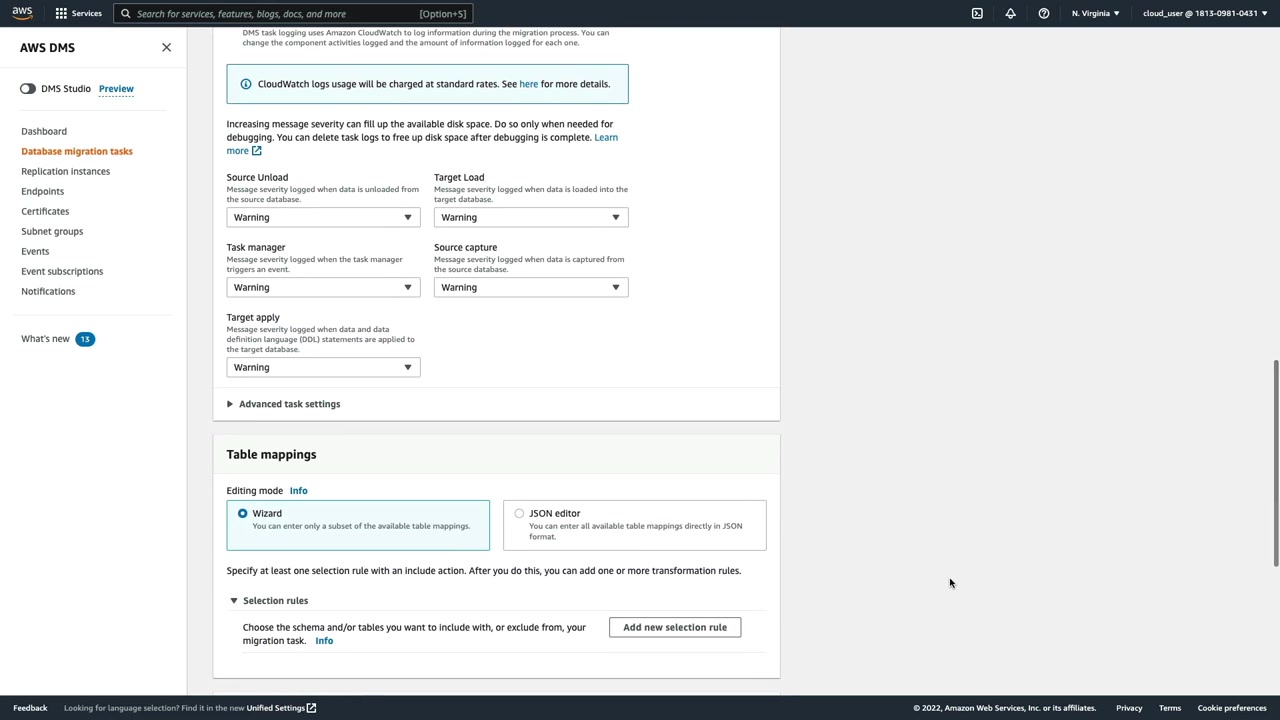
Task: View Events in sidebar
Action: point(35,251)
